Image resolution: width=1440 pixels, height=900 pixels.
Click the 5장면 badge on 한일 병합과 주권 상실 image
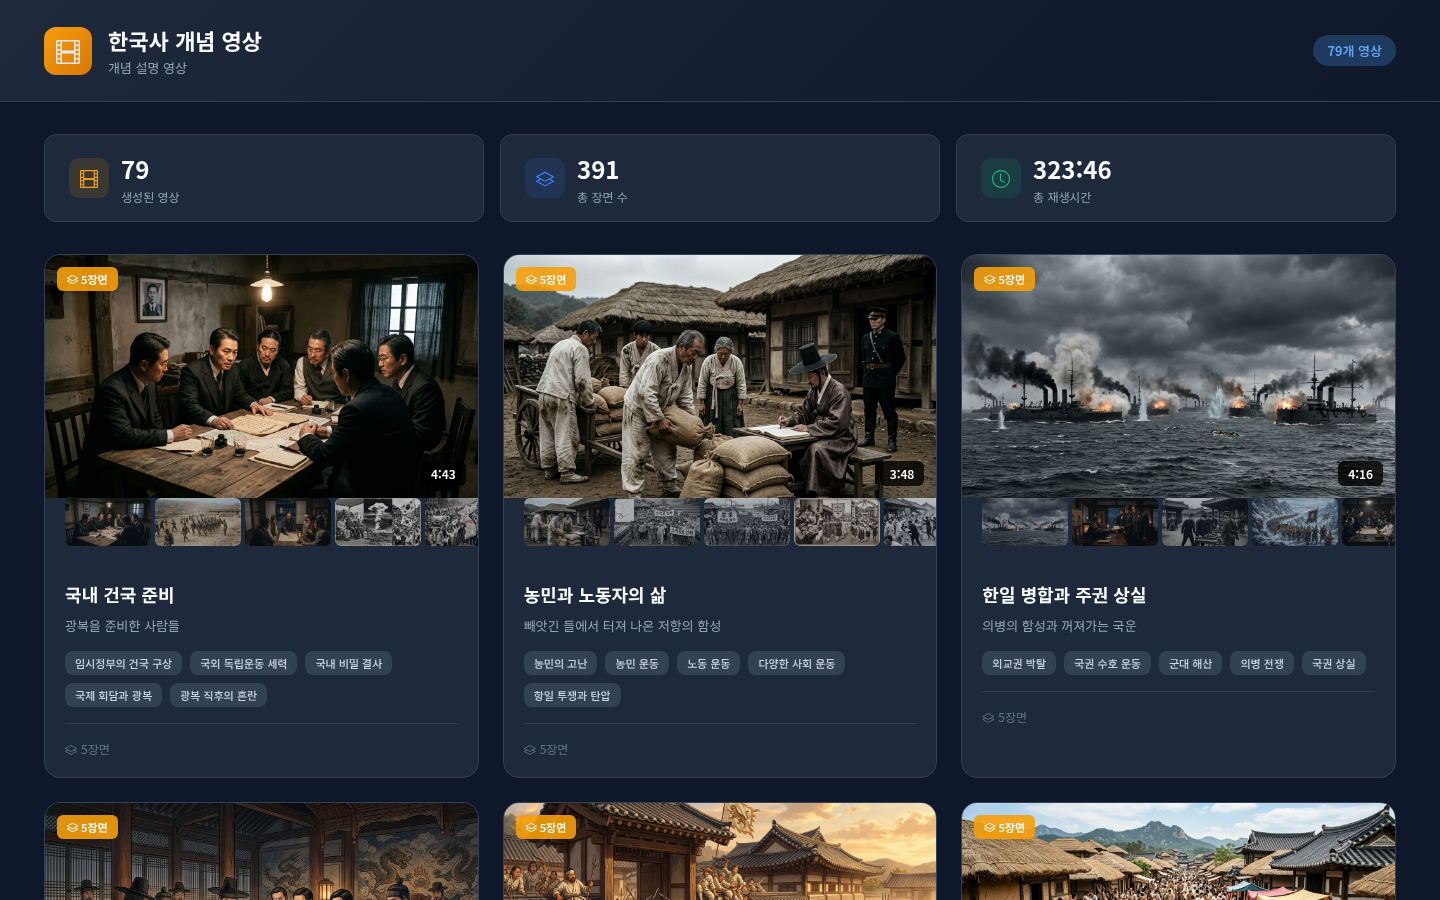click(x=1004, y=280)
